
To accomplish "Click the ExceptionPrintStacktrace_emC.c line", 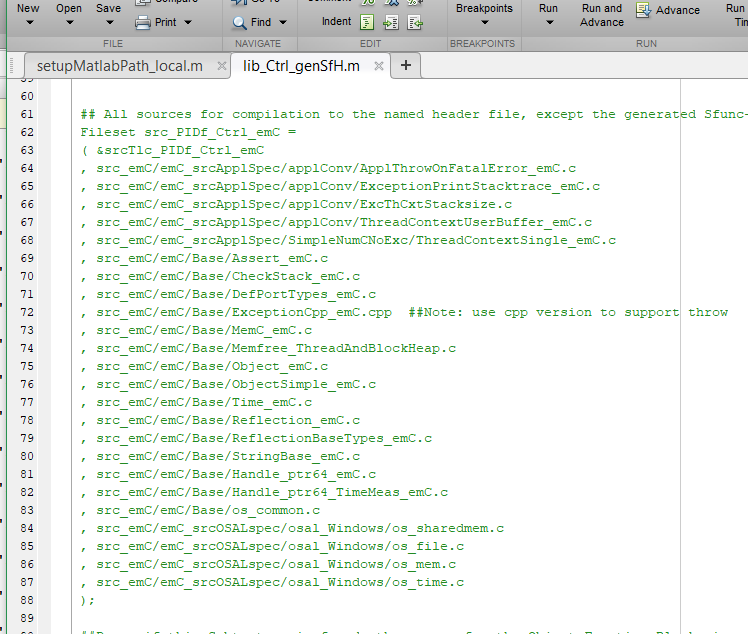I will point(340,187).
